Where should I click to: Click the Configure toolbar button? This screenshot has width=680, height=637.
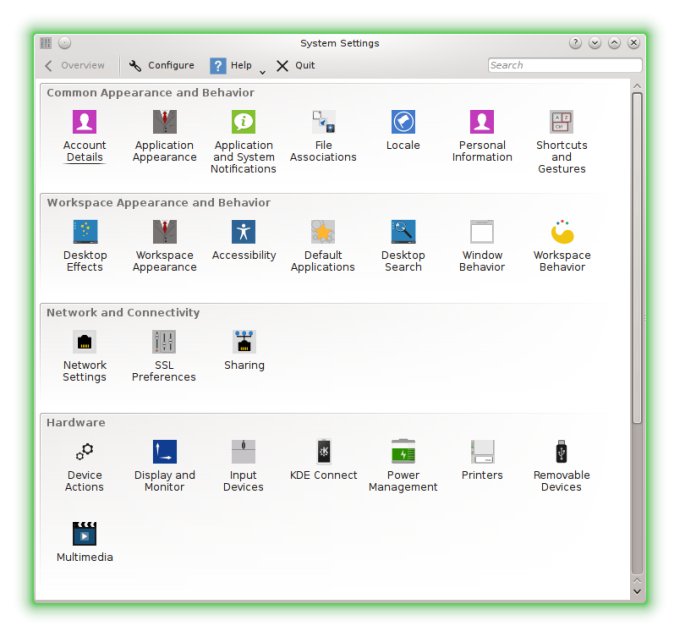(162, 66)
